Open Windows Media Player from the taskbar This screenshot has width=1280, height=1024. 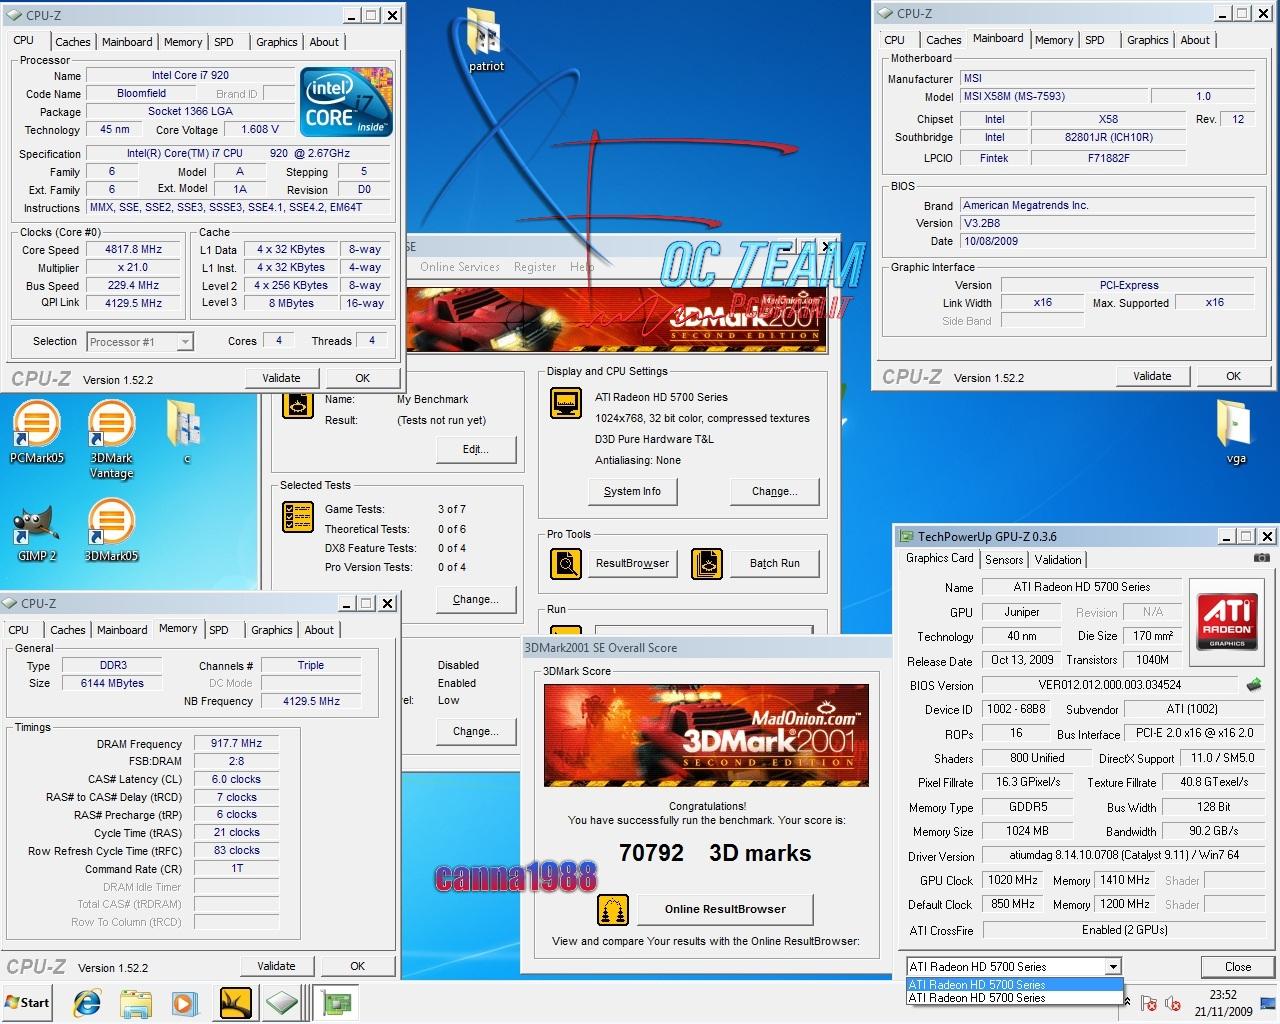(x=184, y=1003)
